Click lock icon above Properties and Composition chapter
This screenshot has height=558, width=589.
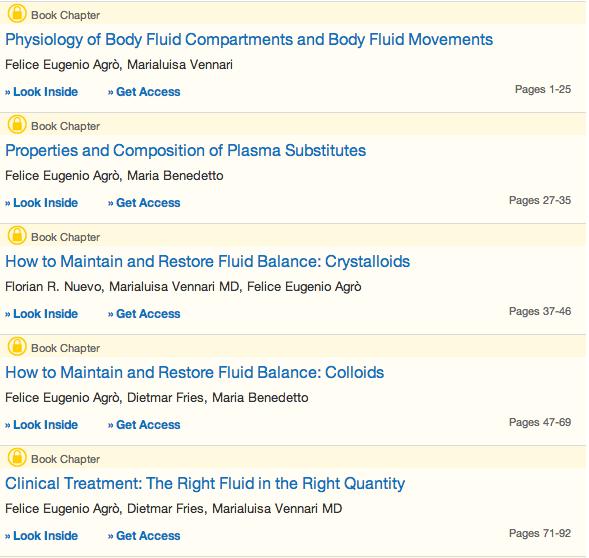[17, 125]
